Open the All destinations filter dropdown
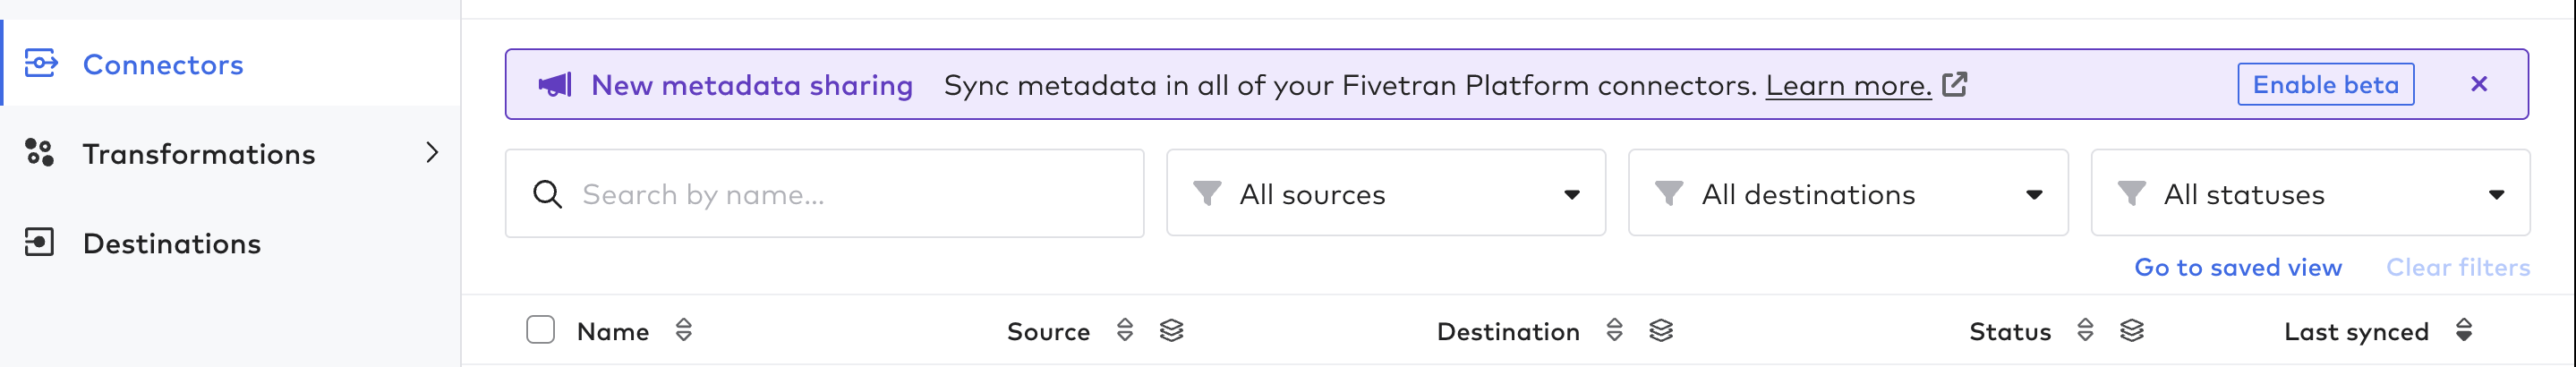This screenshot has width=2576, height=367. coord(1847,194)
